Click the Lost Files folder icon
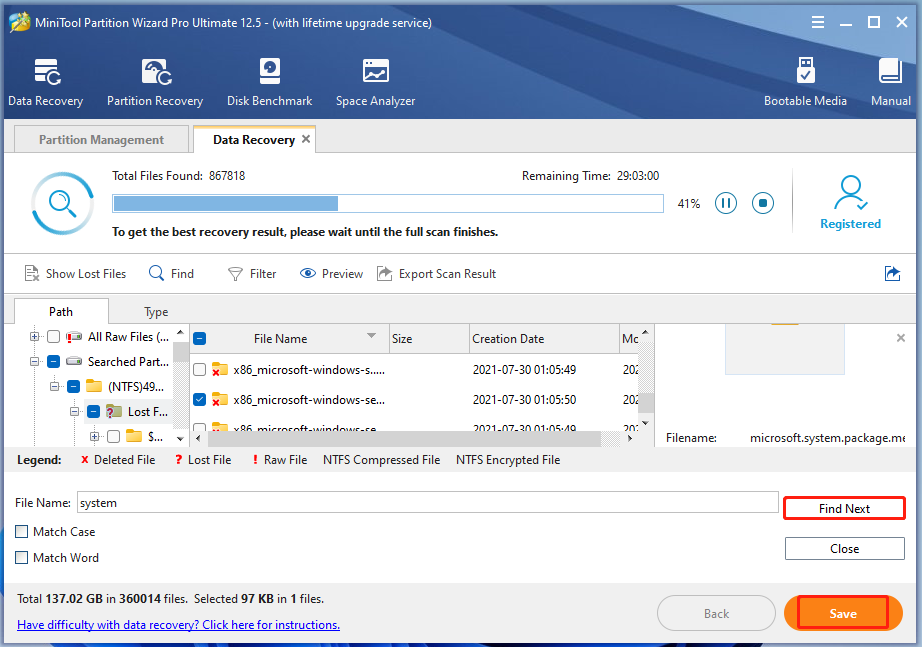This screenshot has height=647, width=922. point(114,411)
